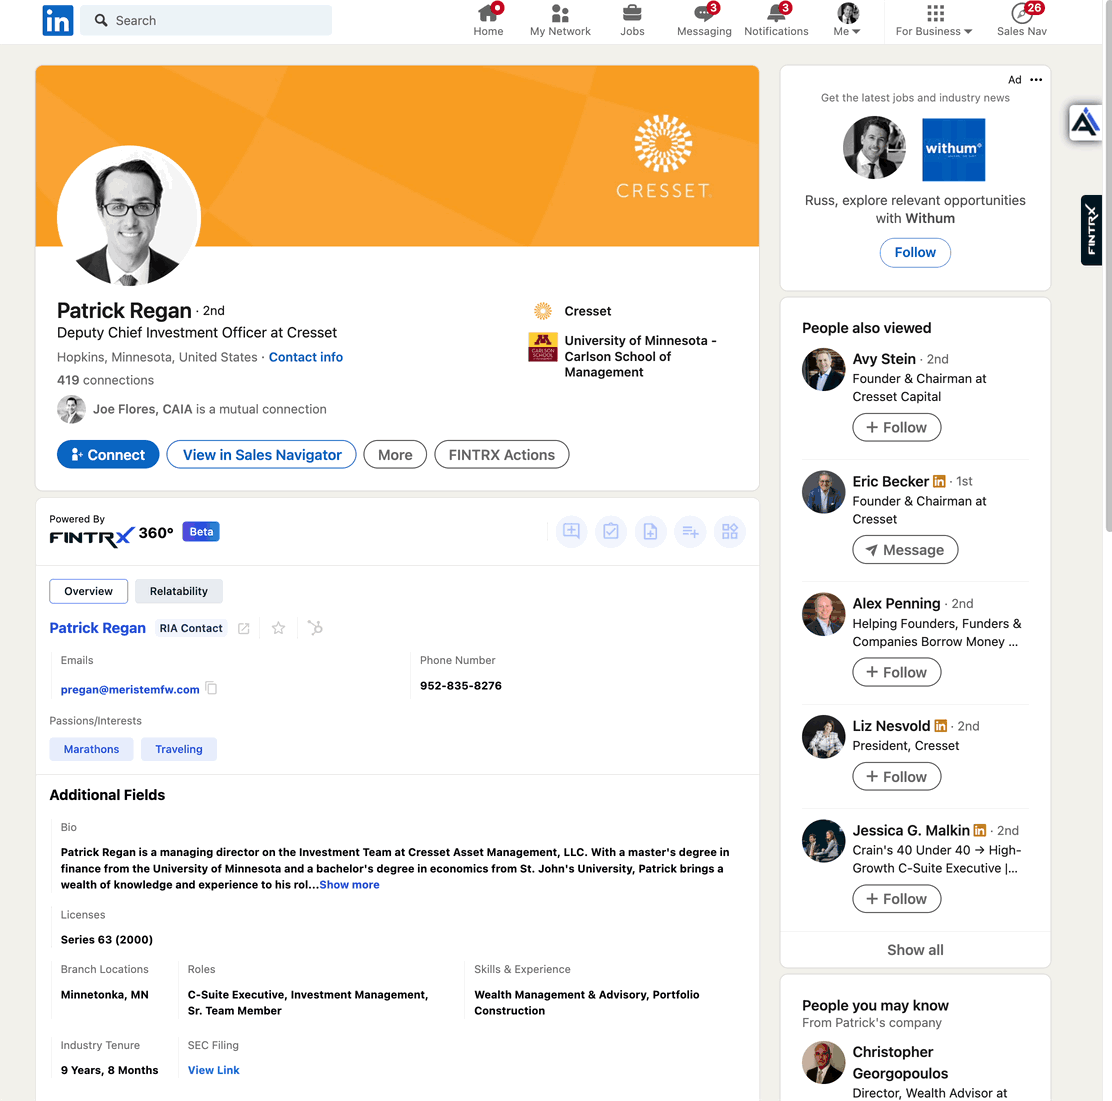
Task: Open Sales Nav compass icon
Action: (x=1021, y=13)
